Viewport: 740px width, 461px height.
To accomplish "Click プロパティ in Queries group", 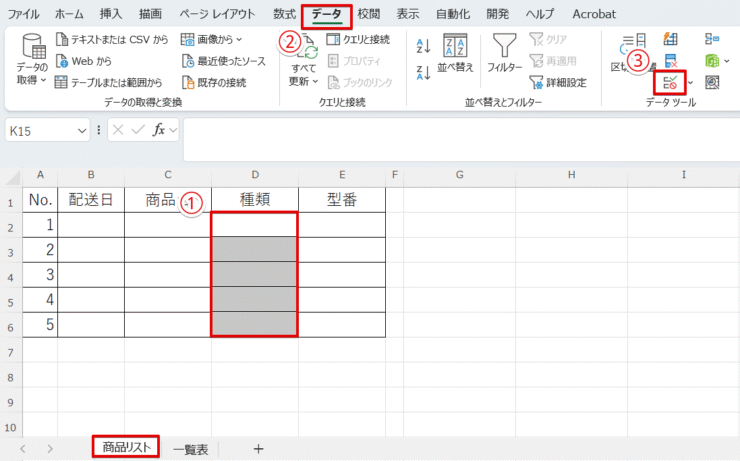I will 354,61.
